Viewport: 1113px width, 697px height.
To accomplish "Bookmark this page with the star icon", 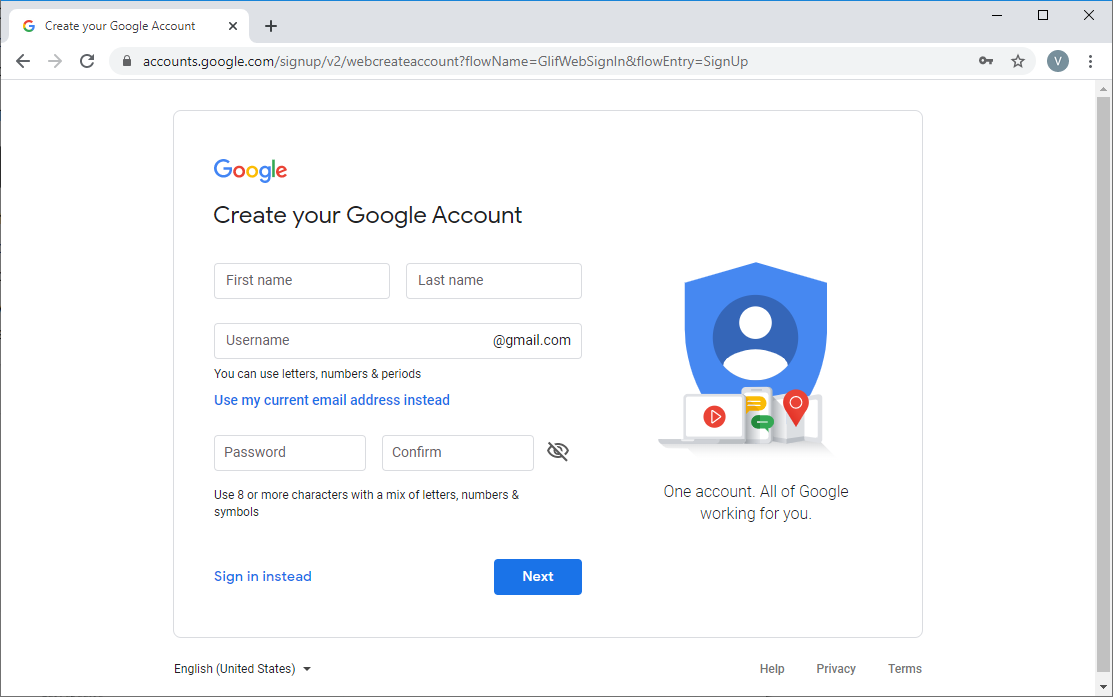I will pyautogui.click(x=1018, y=61).
